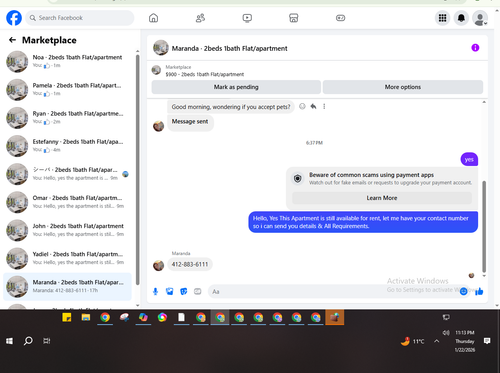Open the Home feed icon
This screenshot has height=373, width=500.
(153, 18)
